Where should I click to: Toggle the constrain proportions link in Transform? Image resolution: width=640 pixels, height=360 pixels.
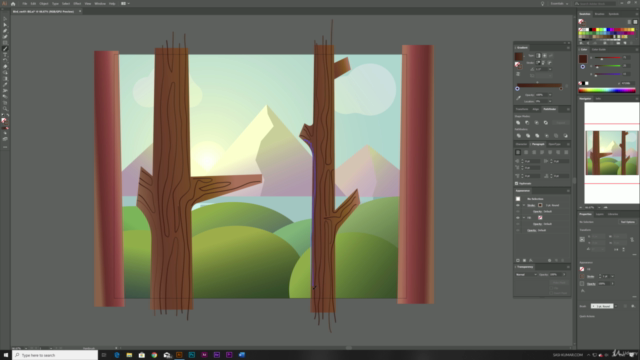(x=632, y=240)
